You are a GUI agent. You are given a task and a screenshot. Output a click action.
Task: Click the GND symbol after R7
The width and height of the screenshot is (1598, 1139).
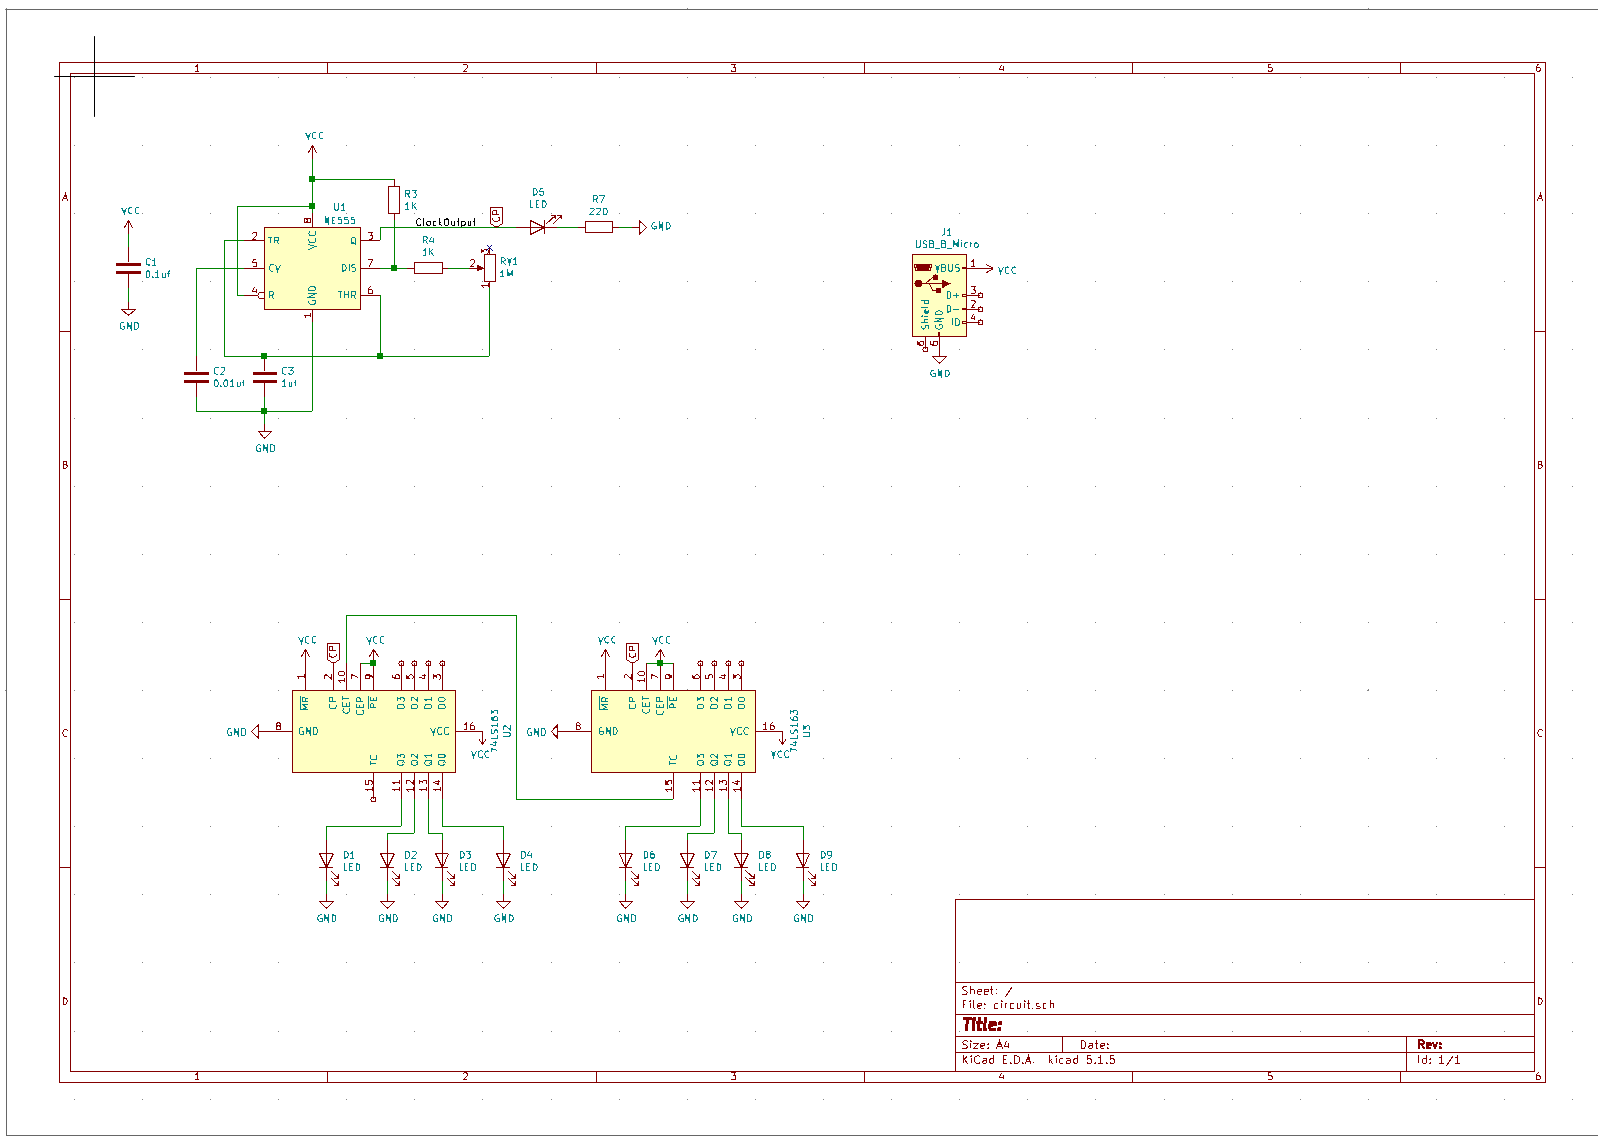pyautogui.click(x=655, y=227)
